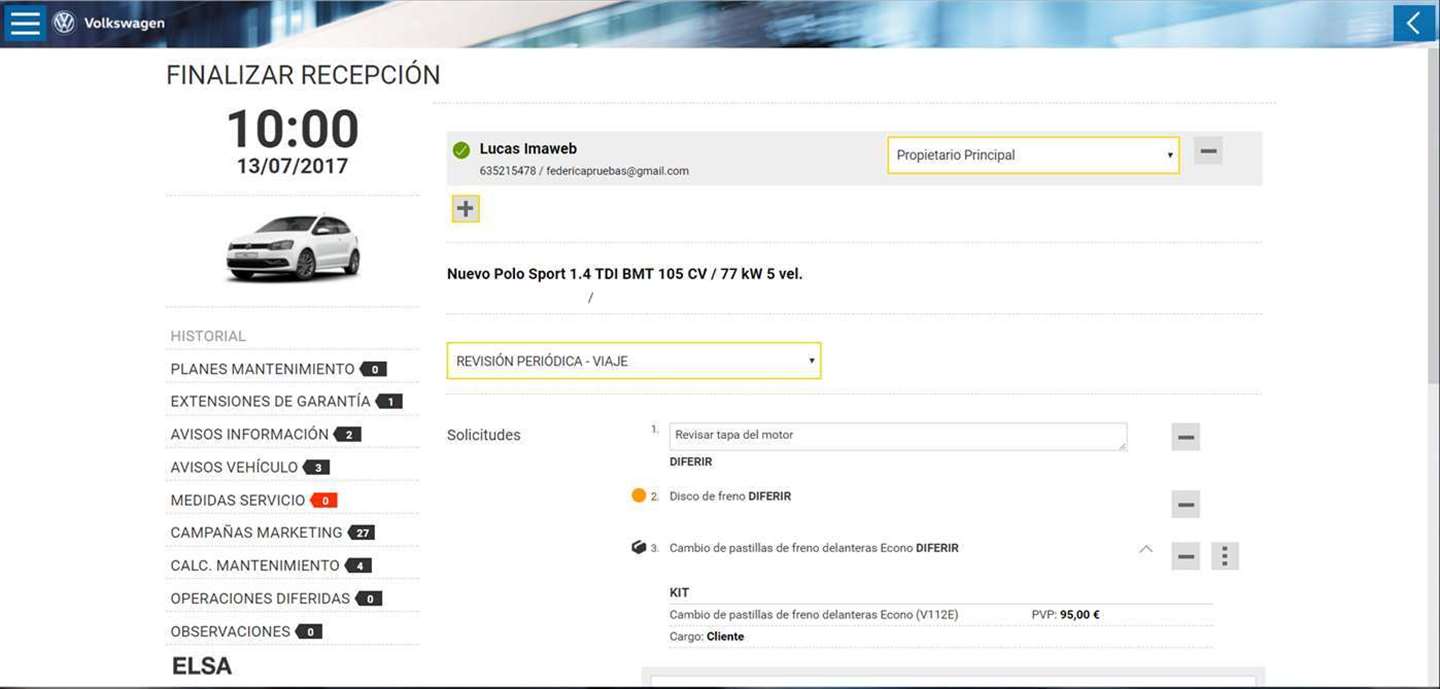Click the Volkswagen logo

(64, 23)
